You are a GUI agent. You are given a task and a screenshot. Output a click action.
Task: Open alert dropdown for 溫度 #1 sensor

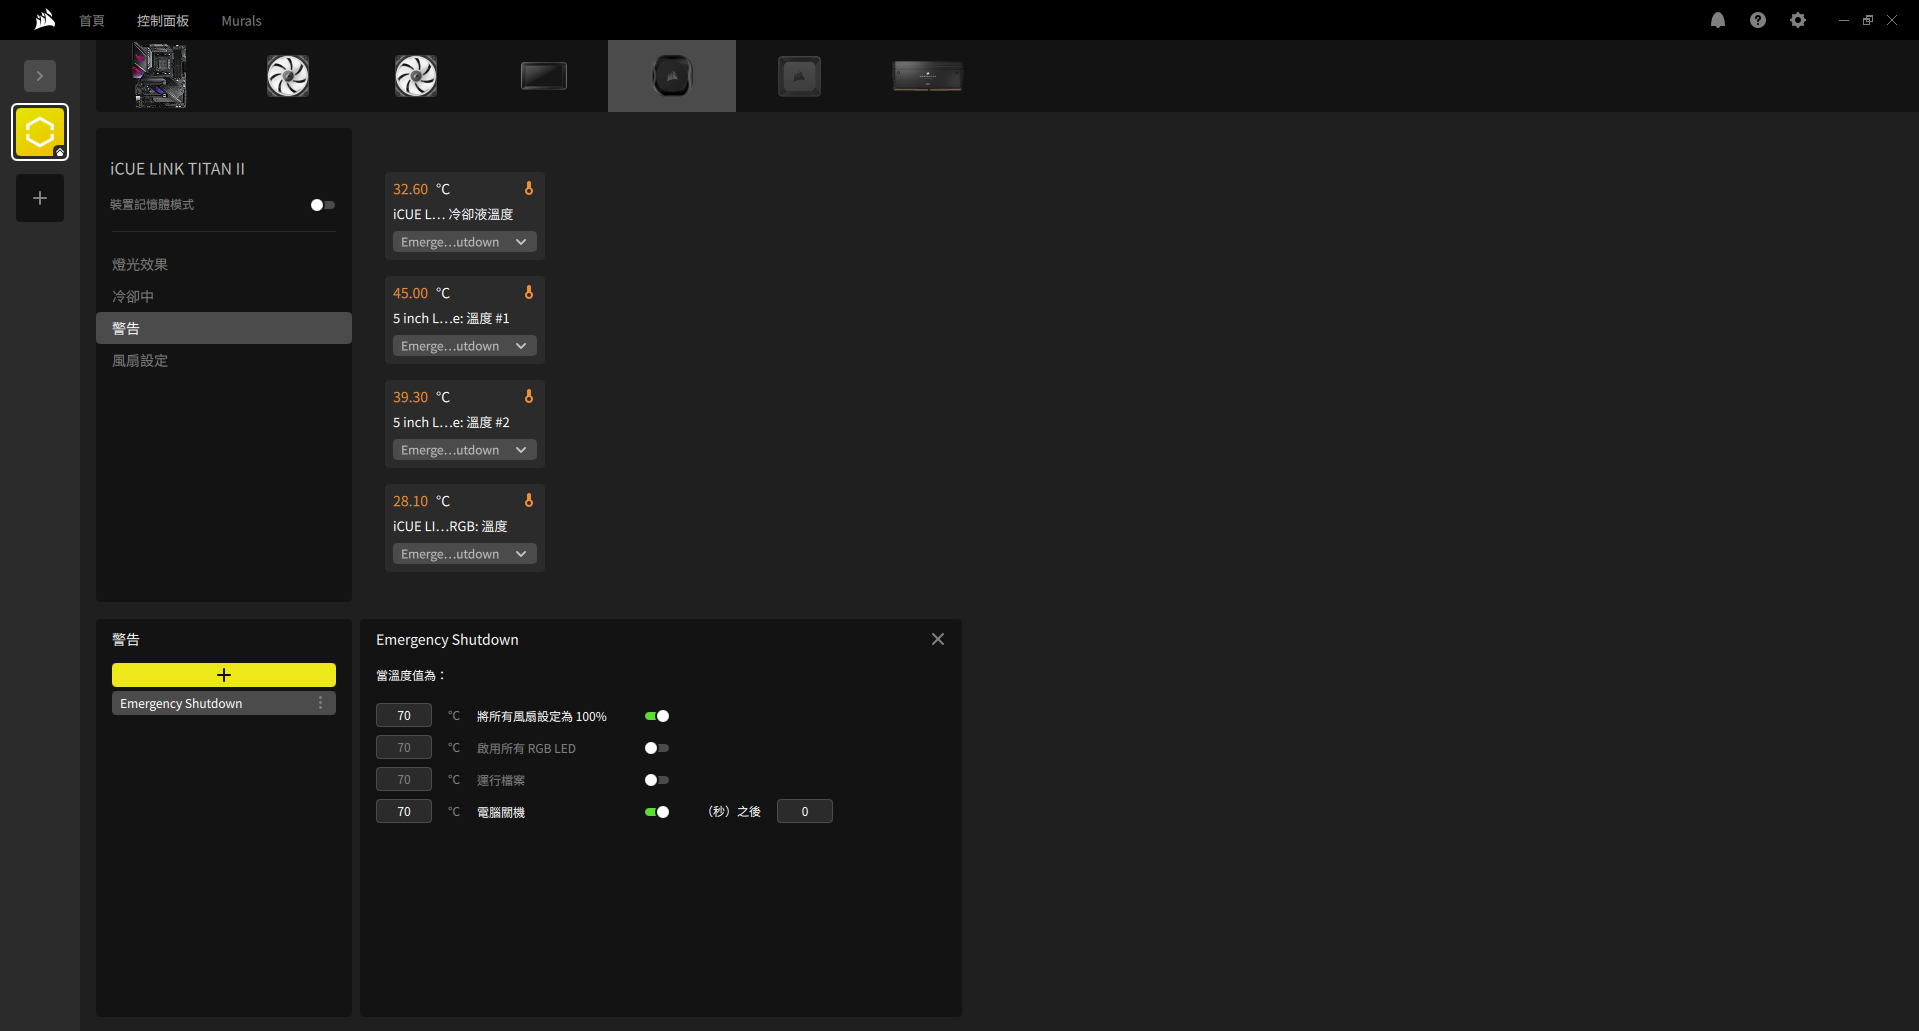465,346
